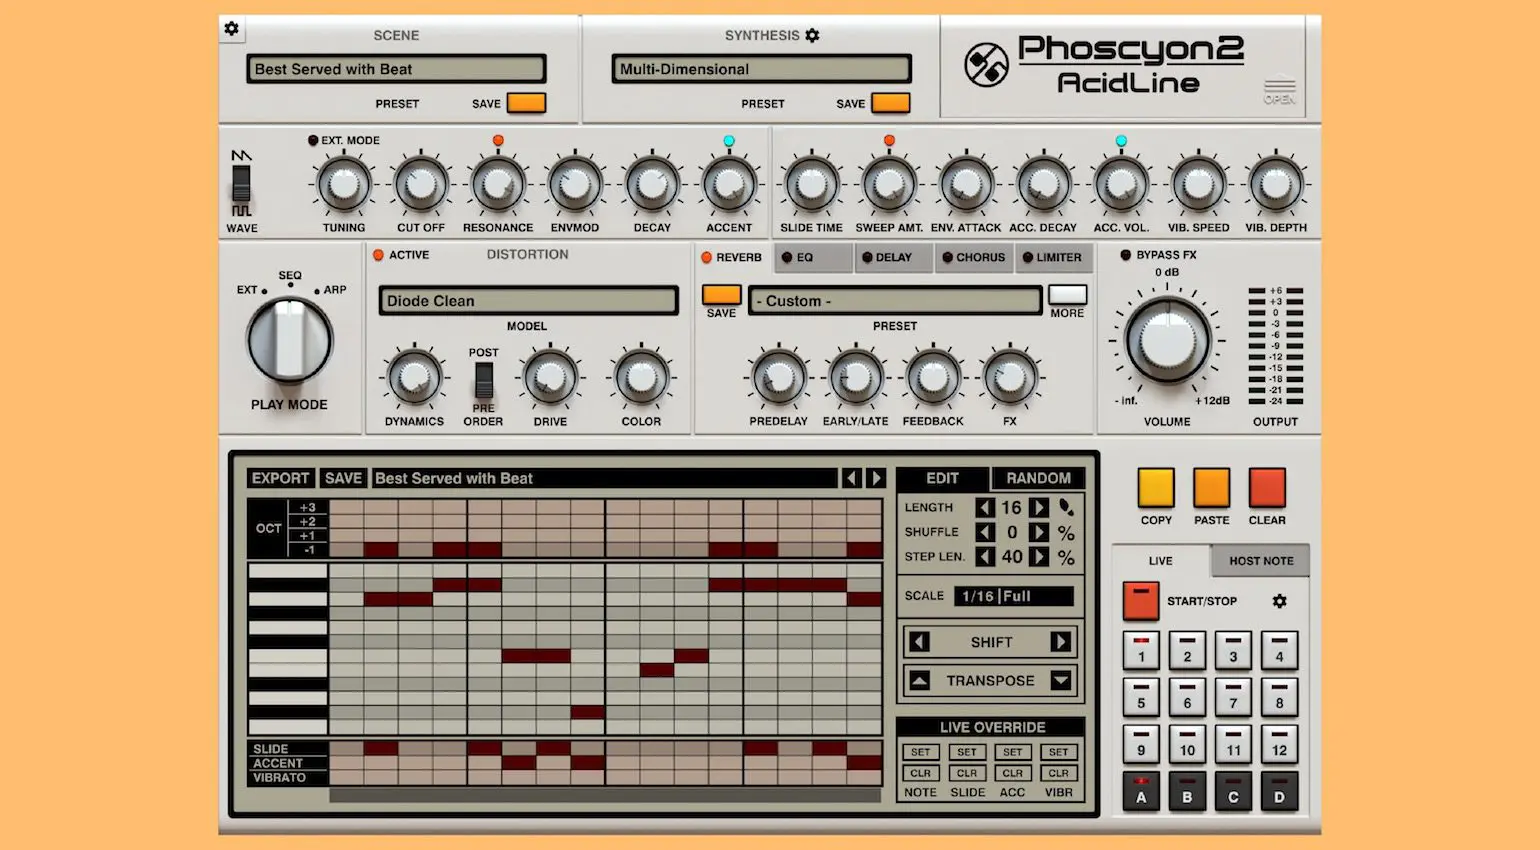Shift the pattern left with the arrow

coord(920,642)
